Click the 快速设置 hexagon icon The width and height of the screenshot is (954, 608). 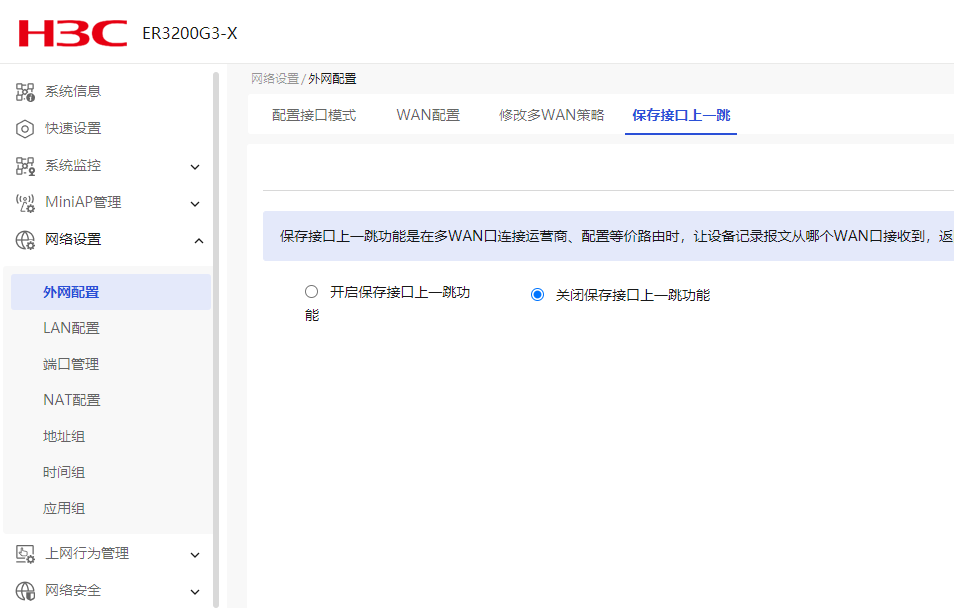[26, 129]
